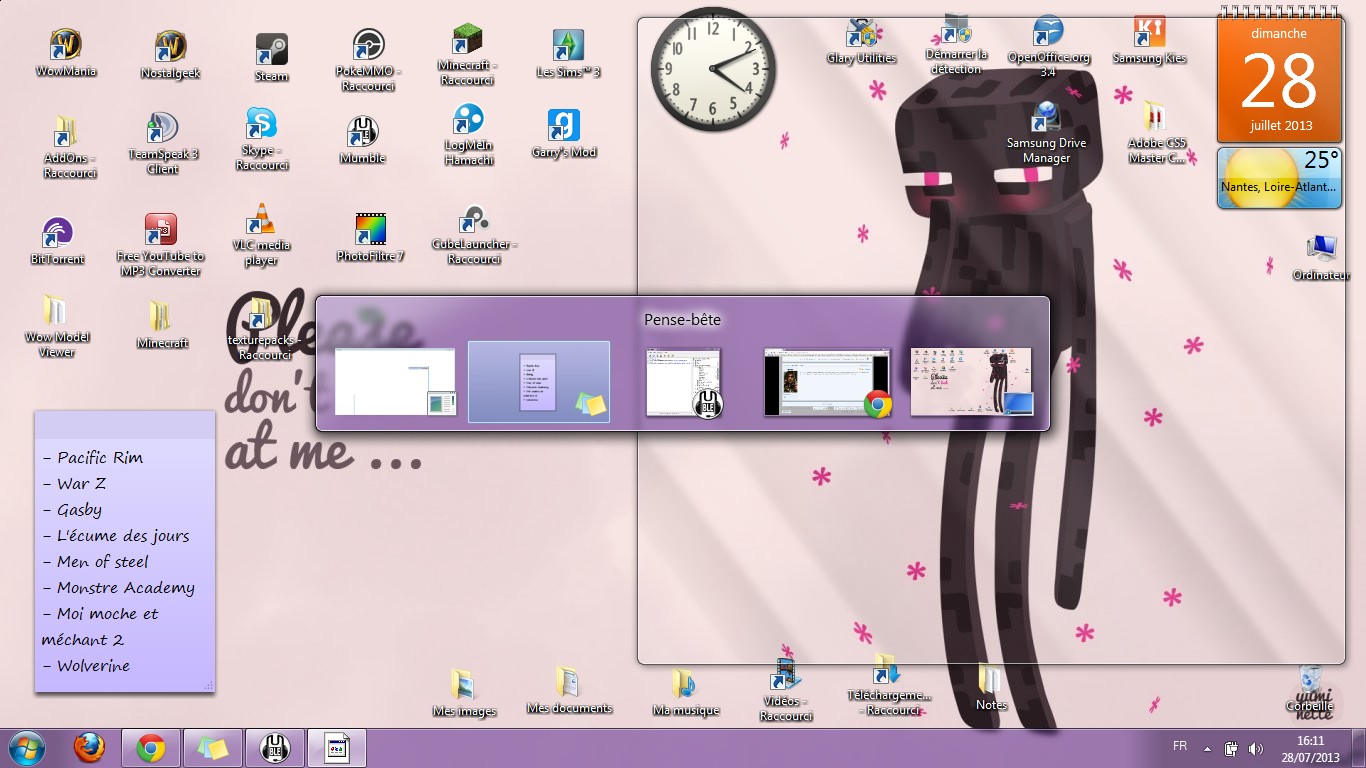
Task: Open Firefox from the taskbar
Action: 89,748
